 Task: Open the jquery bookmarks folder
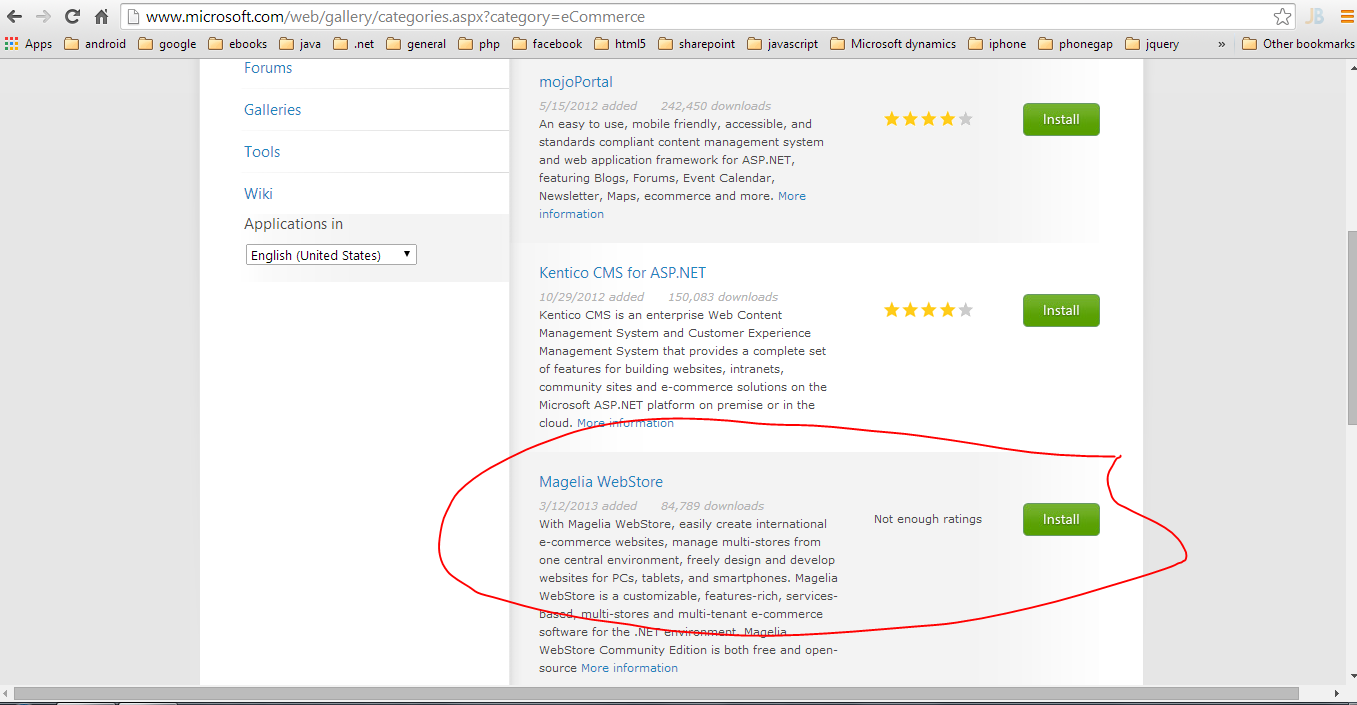pyautogui.click(x=1152, y=44)
